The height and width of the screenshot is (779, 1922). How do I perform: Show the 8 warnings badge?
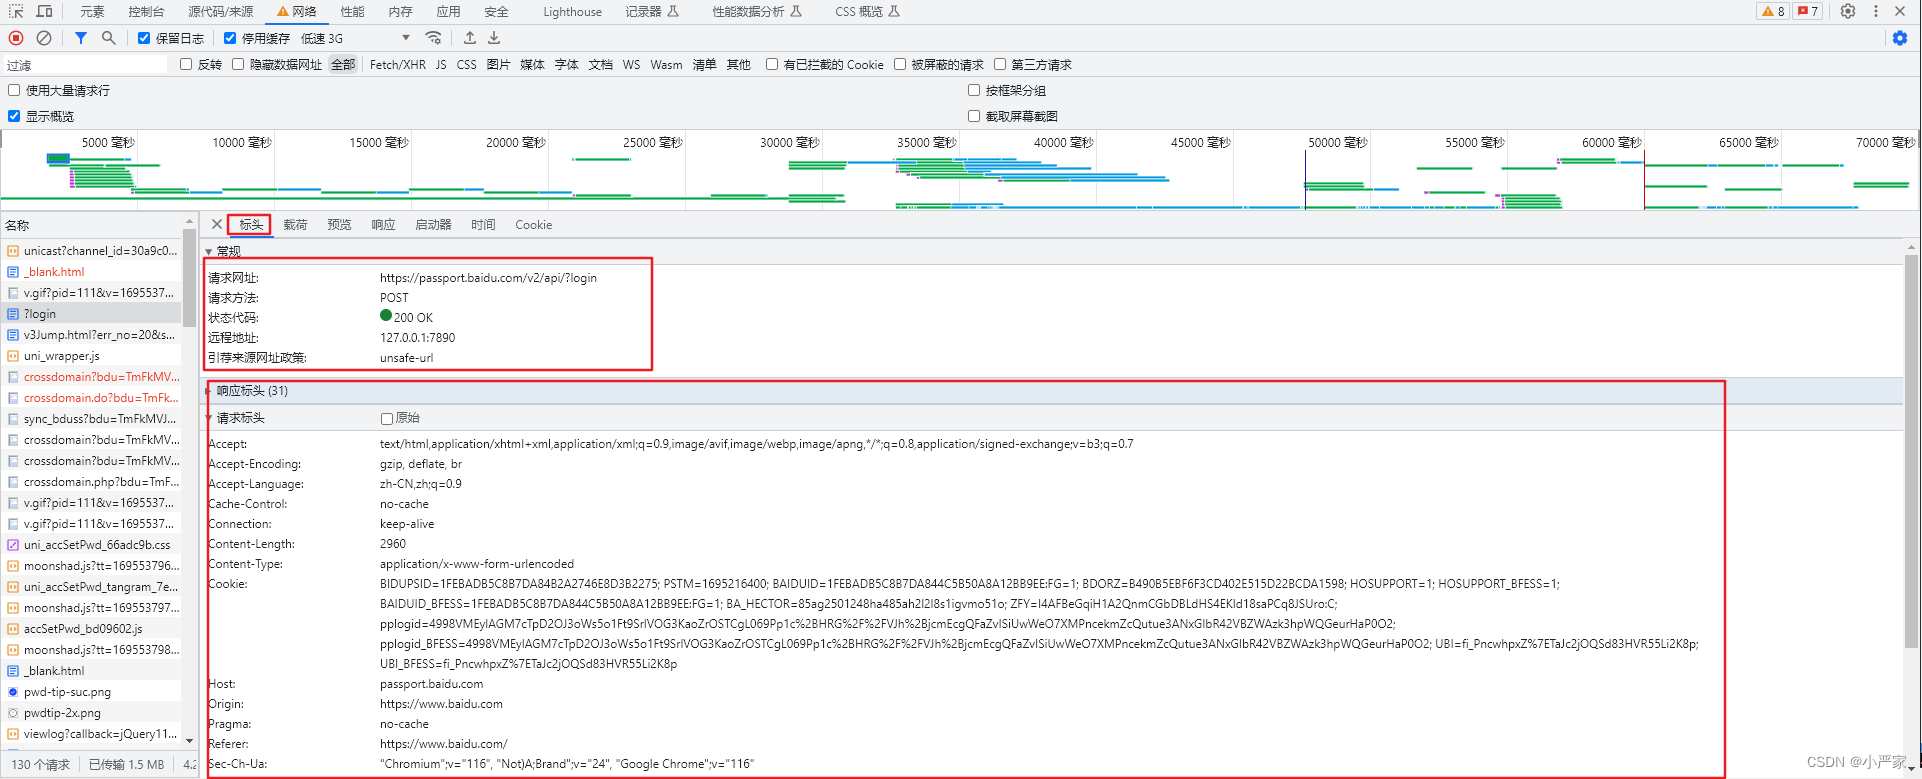[1773, 11]
